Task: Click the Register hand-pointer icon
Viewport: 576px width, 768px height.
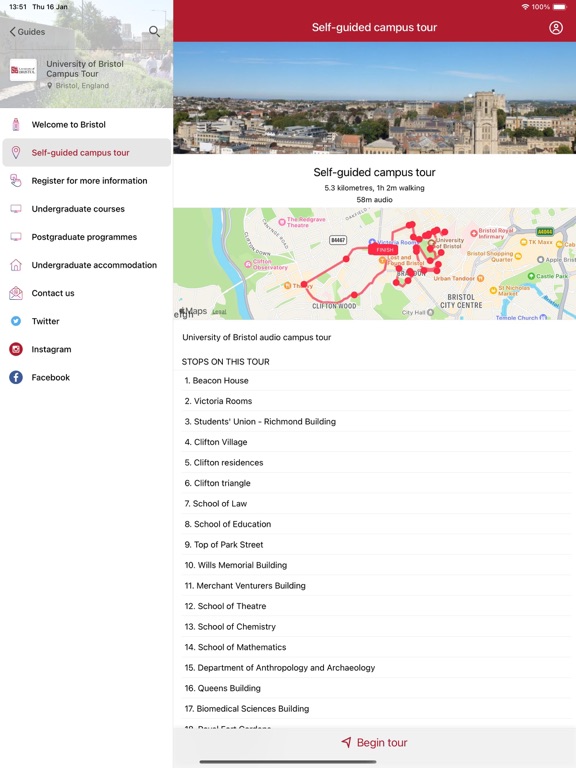Action: point(16,181)
